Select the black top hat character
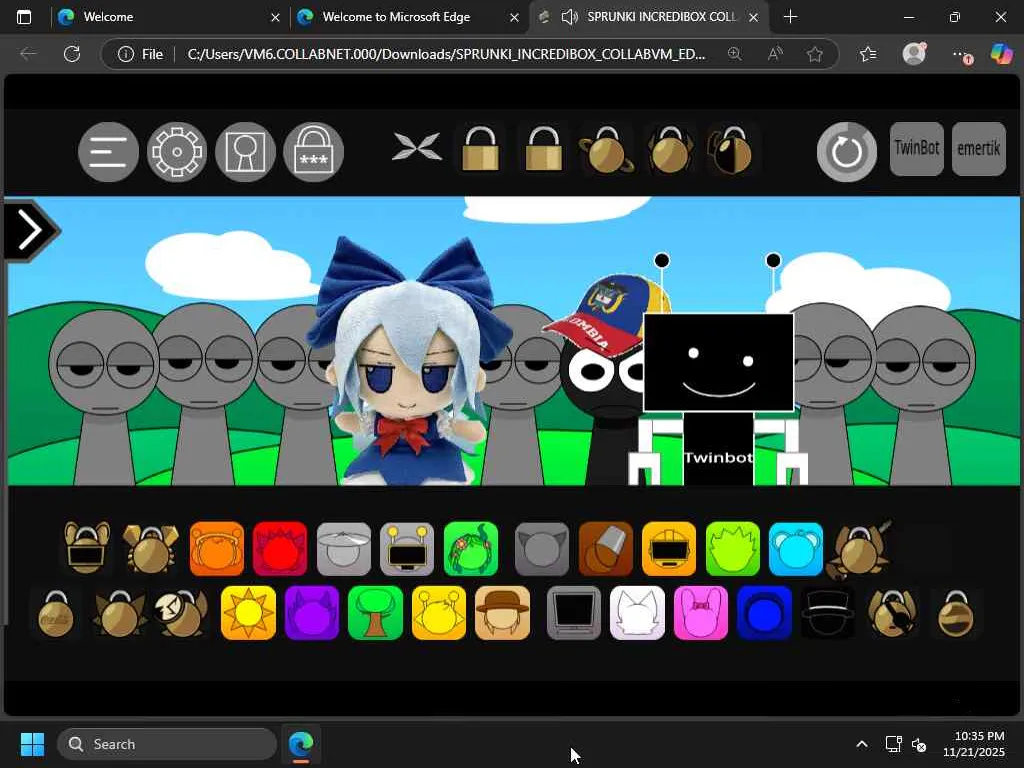Image resolution: width=1024 pixels, height=768 pixels. point(827,613)
